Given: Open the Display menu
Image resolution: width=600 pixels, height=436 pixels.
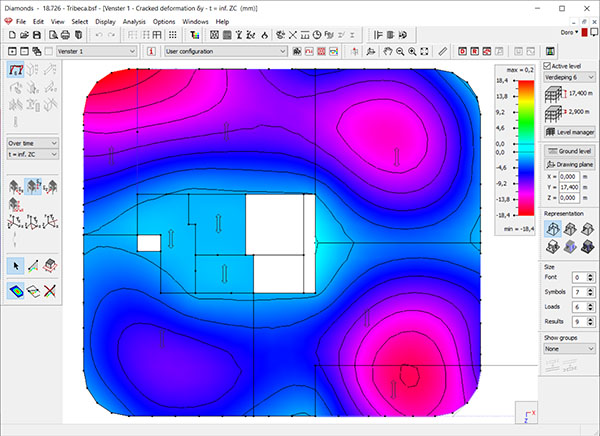Looking at the screenshot, I should click(x=105, y=22).
